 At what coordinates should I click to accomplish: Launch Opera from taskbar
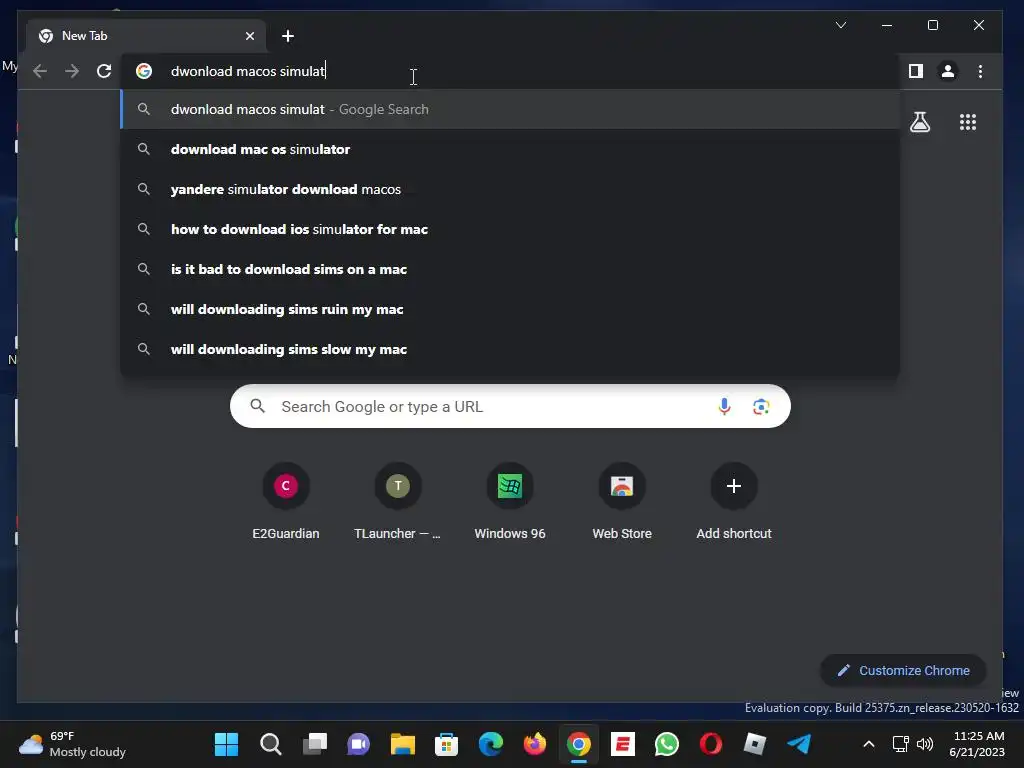click(x=711, y=744)
